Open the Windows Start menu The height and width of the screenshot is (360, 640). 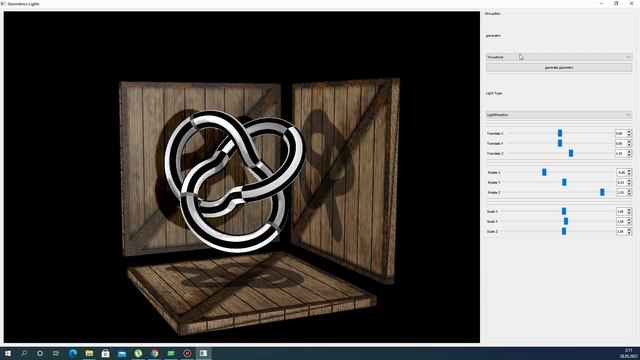[8, 353]
